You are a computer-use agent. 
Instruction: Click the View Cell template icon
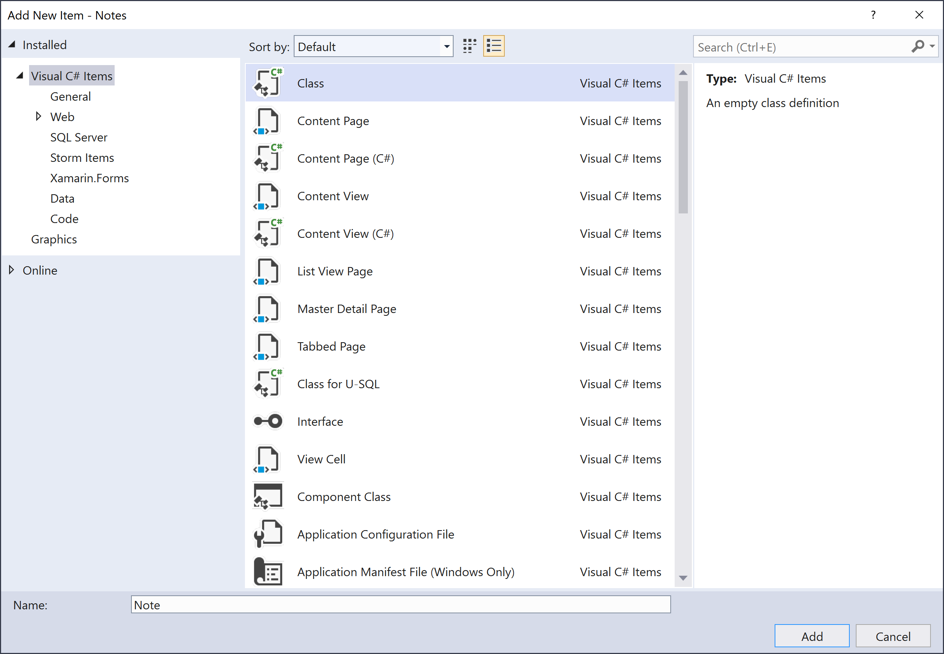coord(267,458)
